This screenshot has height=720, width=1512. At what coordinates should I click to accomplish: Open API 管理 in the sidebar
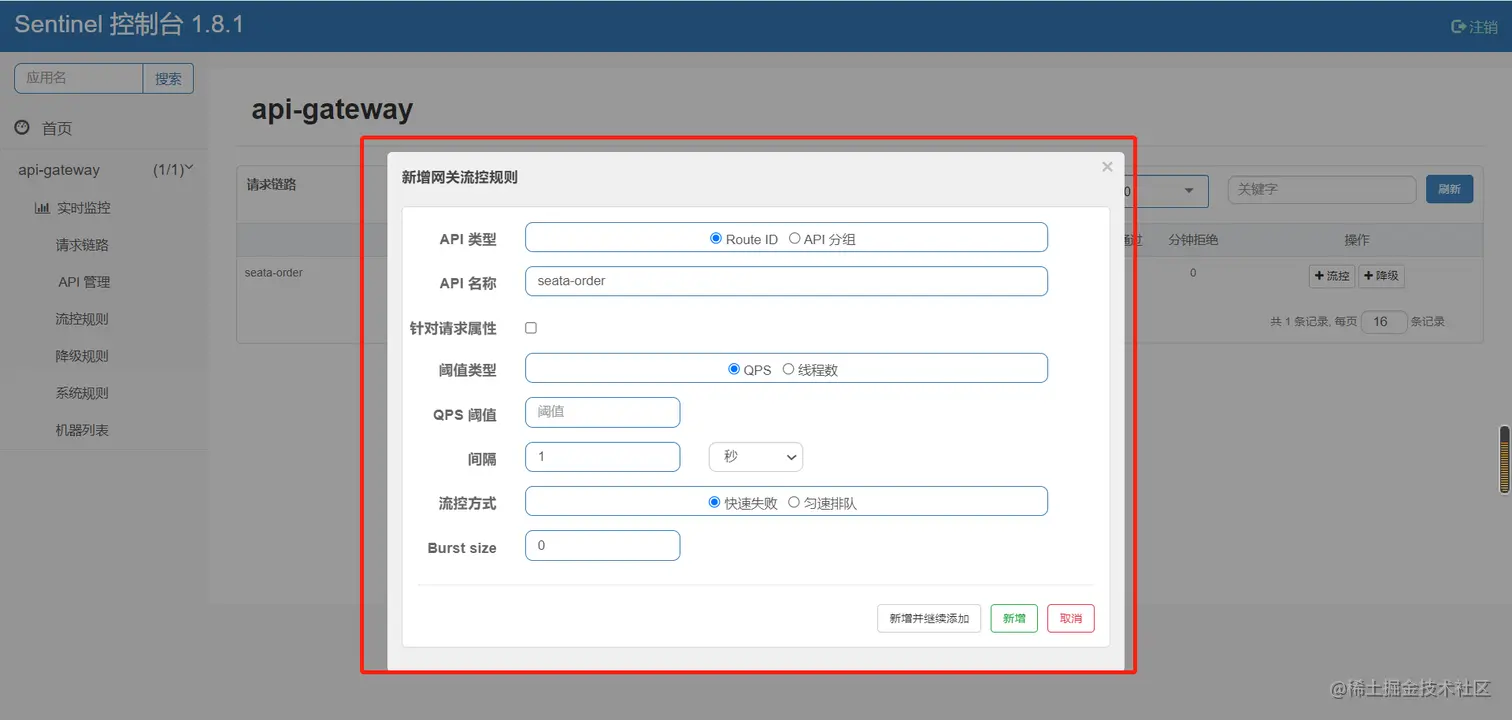click(84, 282)
